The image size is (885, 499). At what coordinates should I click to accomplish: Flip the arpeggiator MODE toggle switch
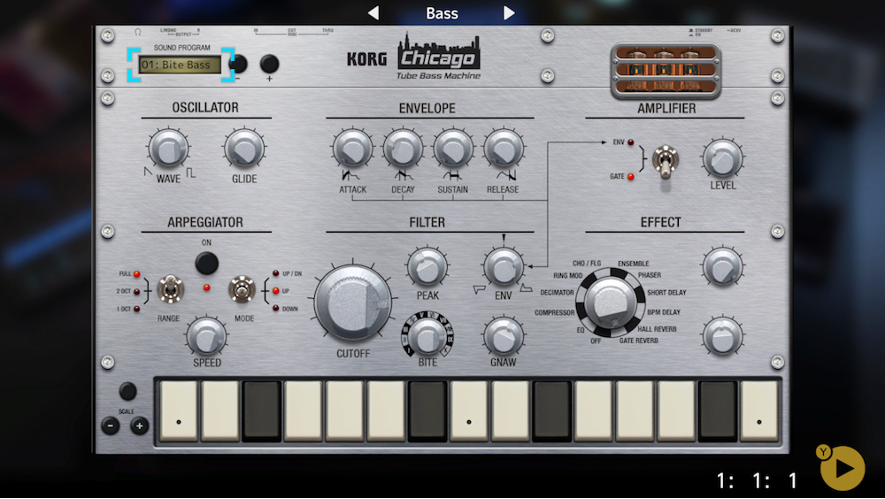[x=241, y=289]
